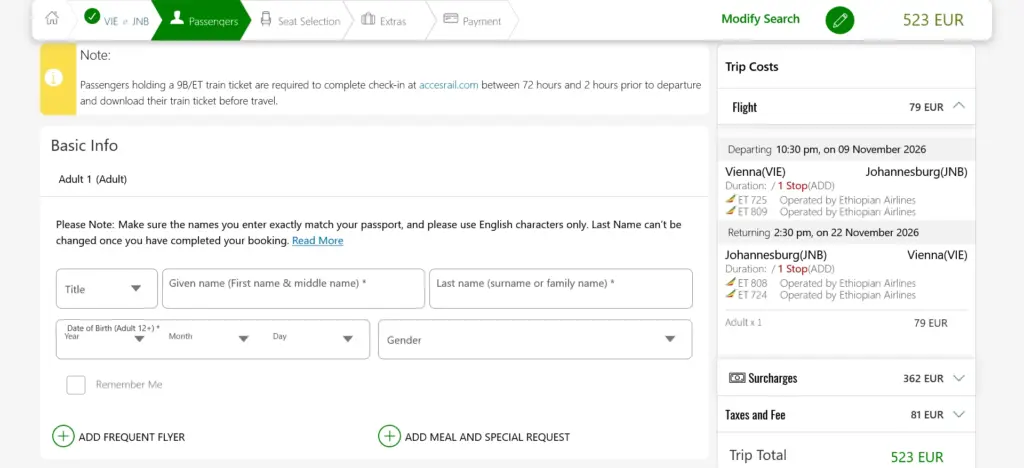Open the VIE JNB flight step
1024x468 pixels.
118,20
